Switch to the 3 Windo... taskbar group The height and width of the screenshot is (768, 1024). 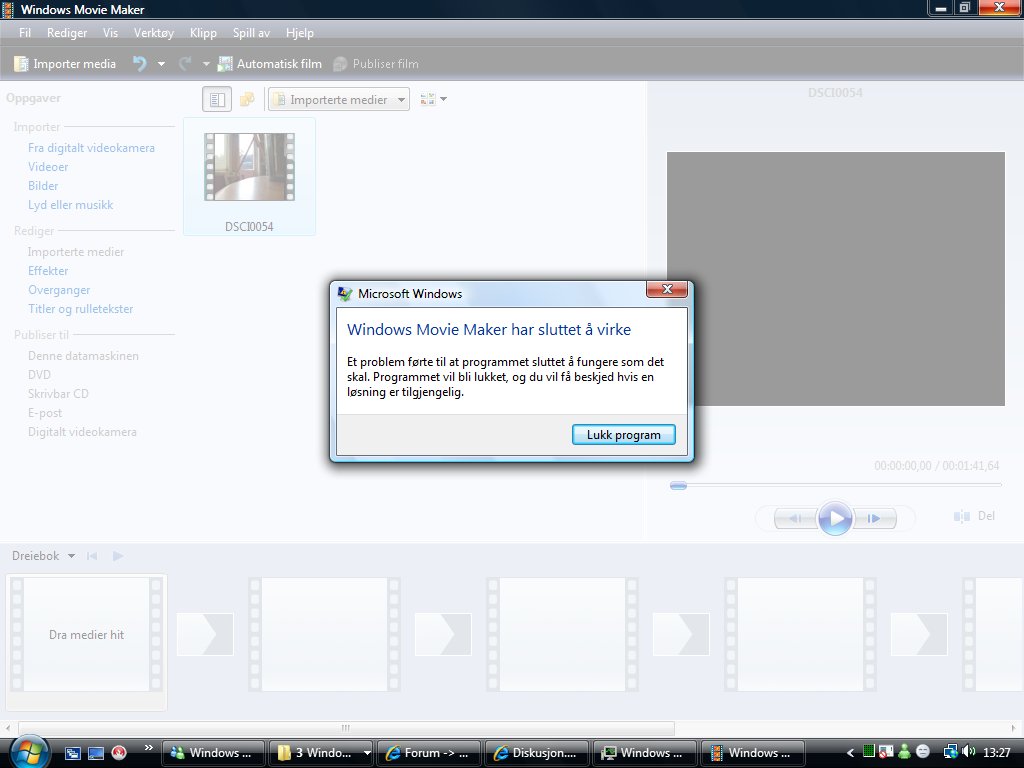pos(319,753)
